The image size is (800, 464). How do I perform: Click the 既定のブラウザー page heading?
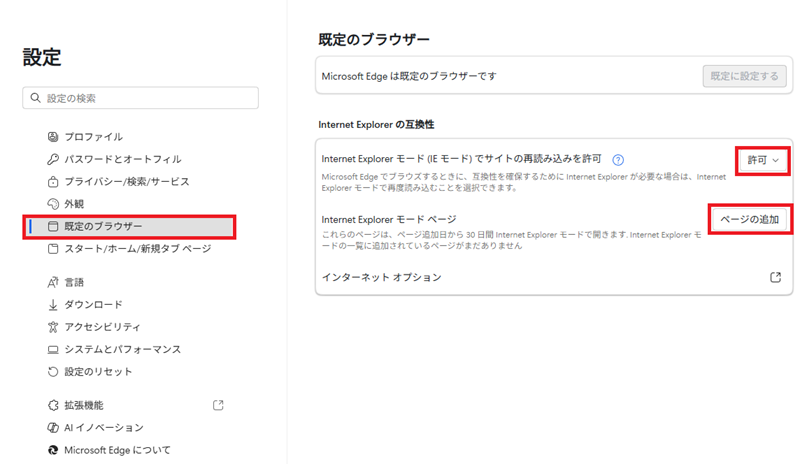click(x=374, y=39)
